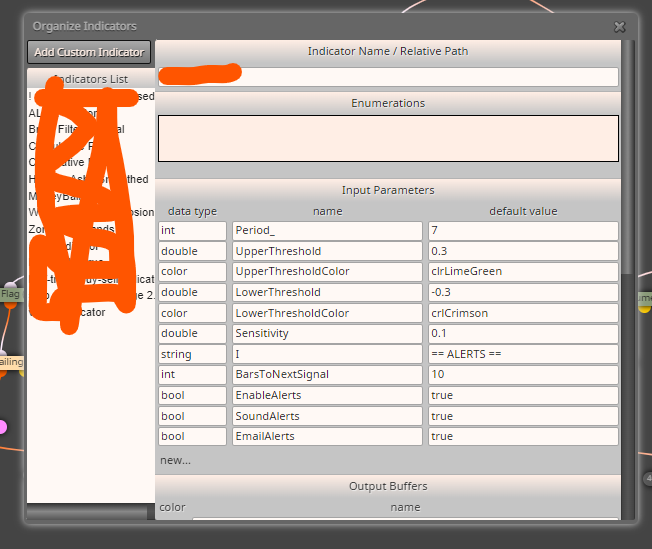Click the bool data type of EnableAlerts
The width and height of the screenshot is (652, 549).
tap(192, 396)
